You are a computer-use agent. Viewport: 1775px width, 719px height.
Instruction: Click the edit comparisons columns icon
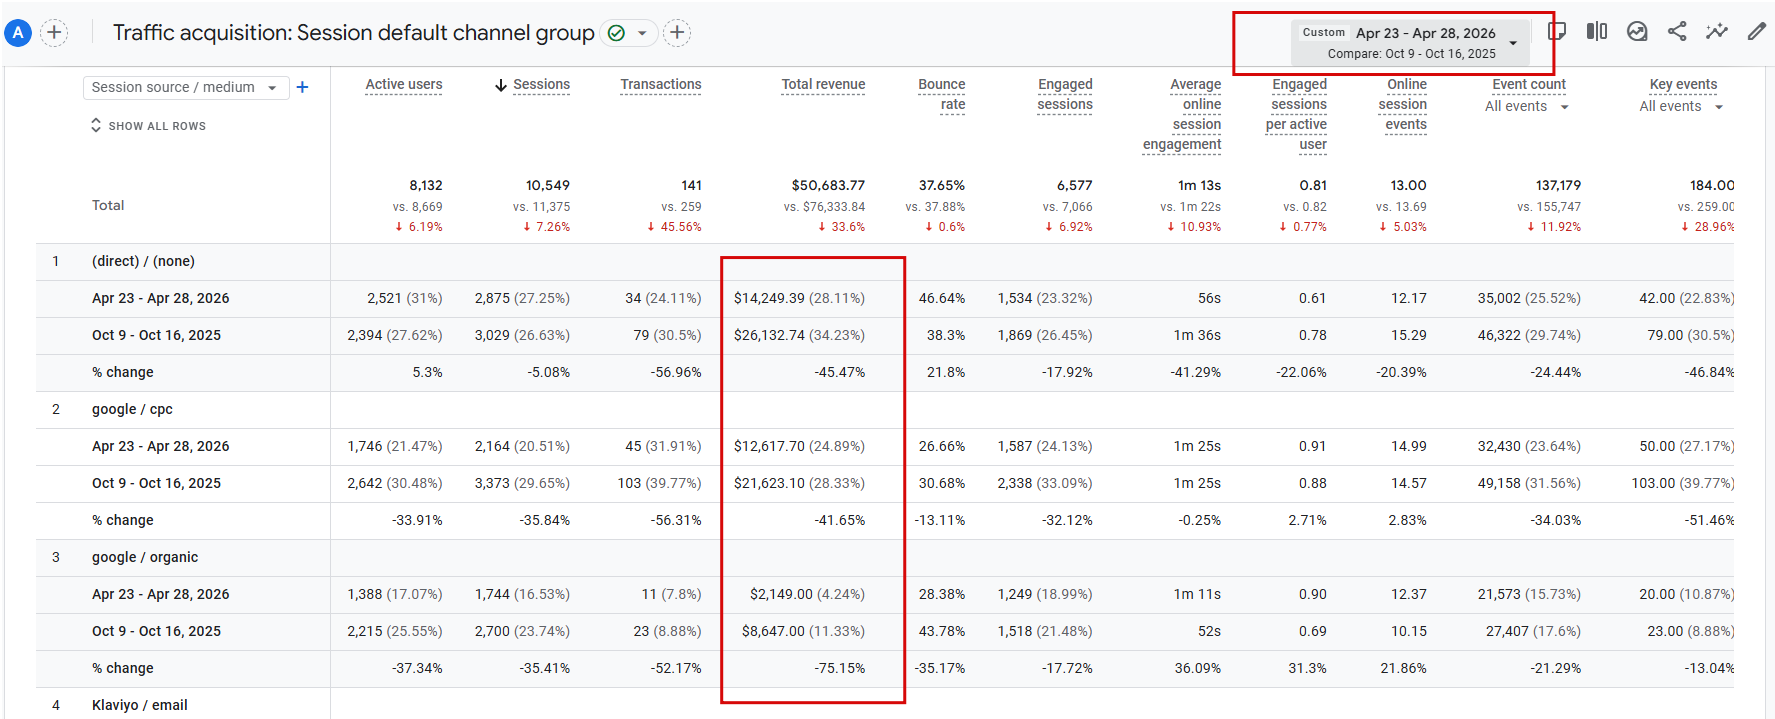click(x=1597, y=32)
